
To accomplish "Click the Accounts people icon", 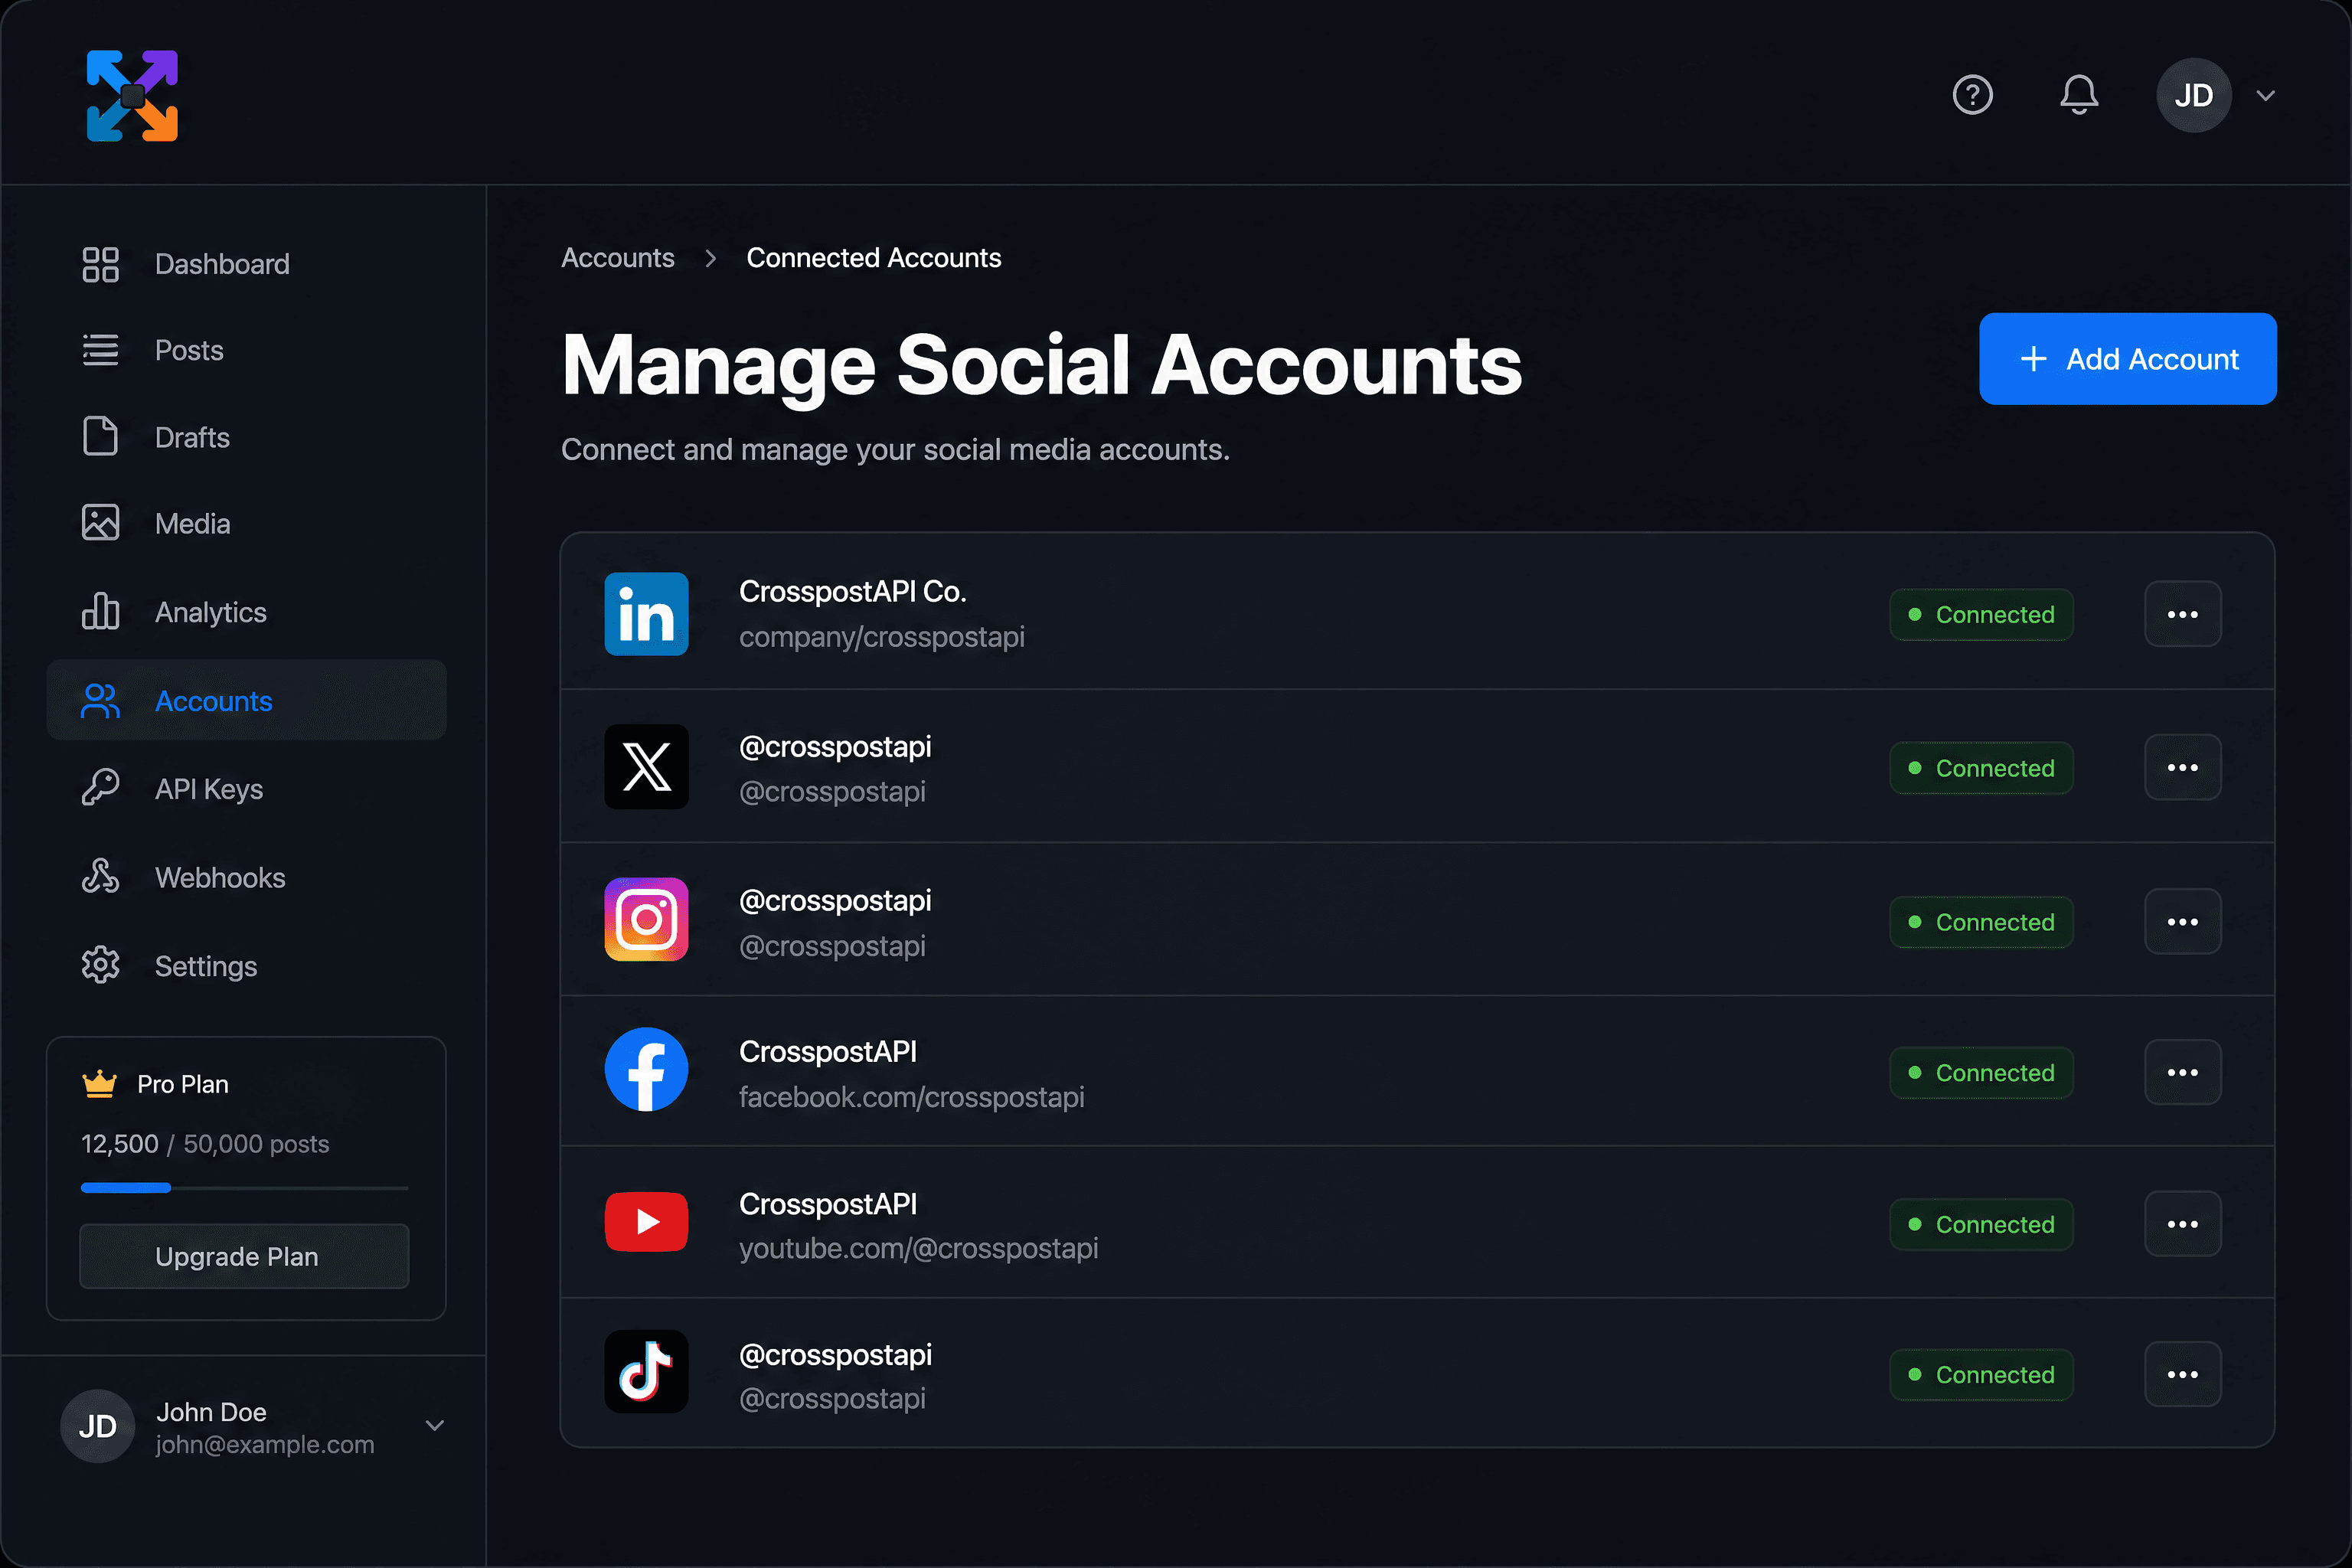I will coord(100,701).
